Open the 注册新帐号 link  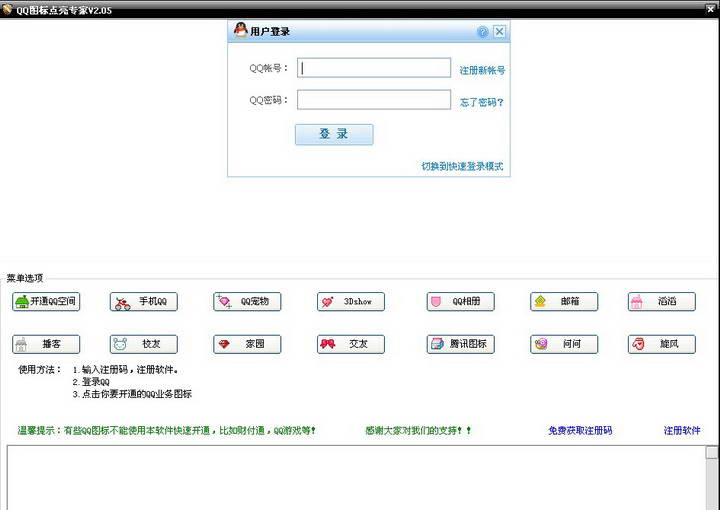coord(482,70)
